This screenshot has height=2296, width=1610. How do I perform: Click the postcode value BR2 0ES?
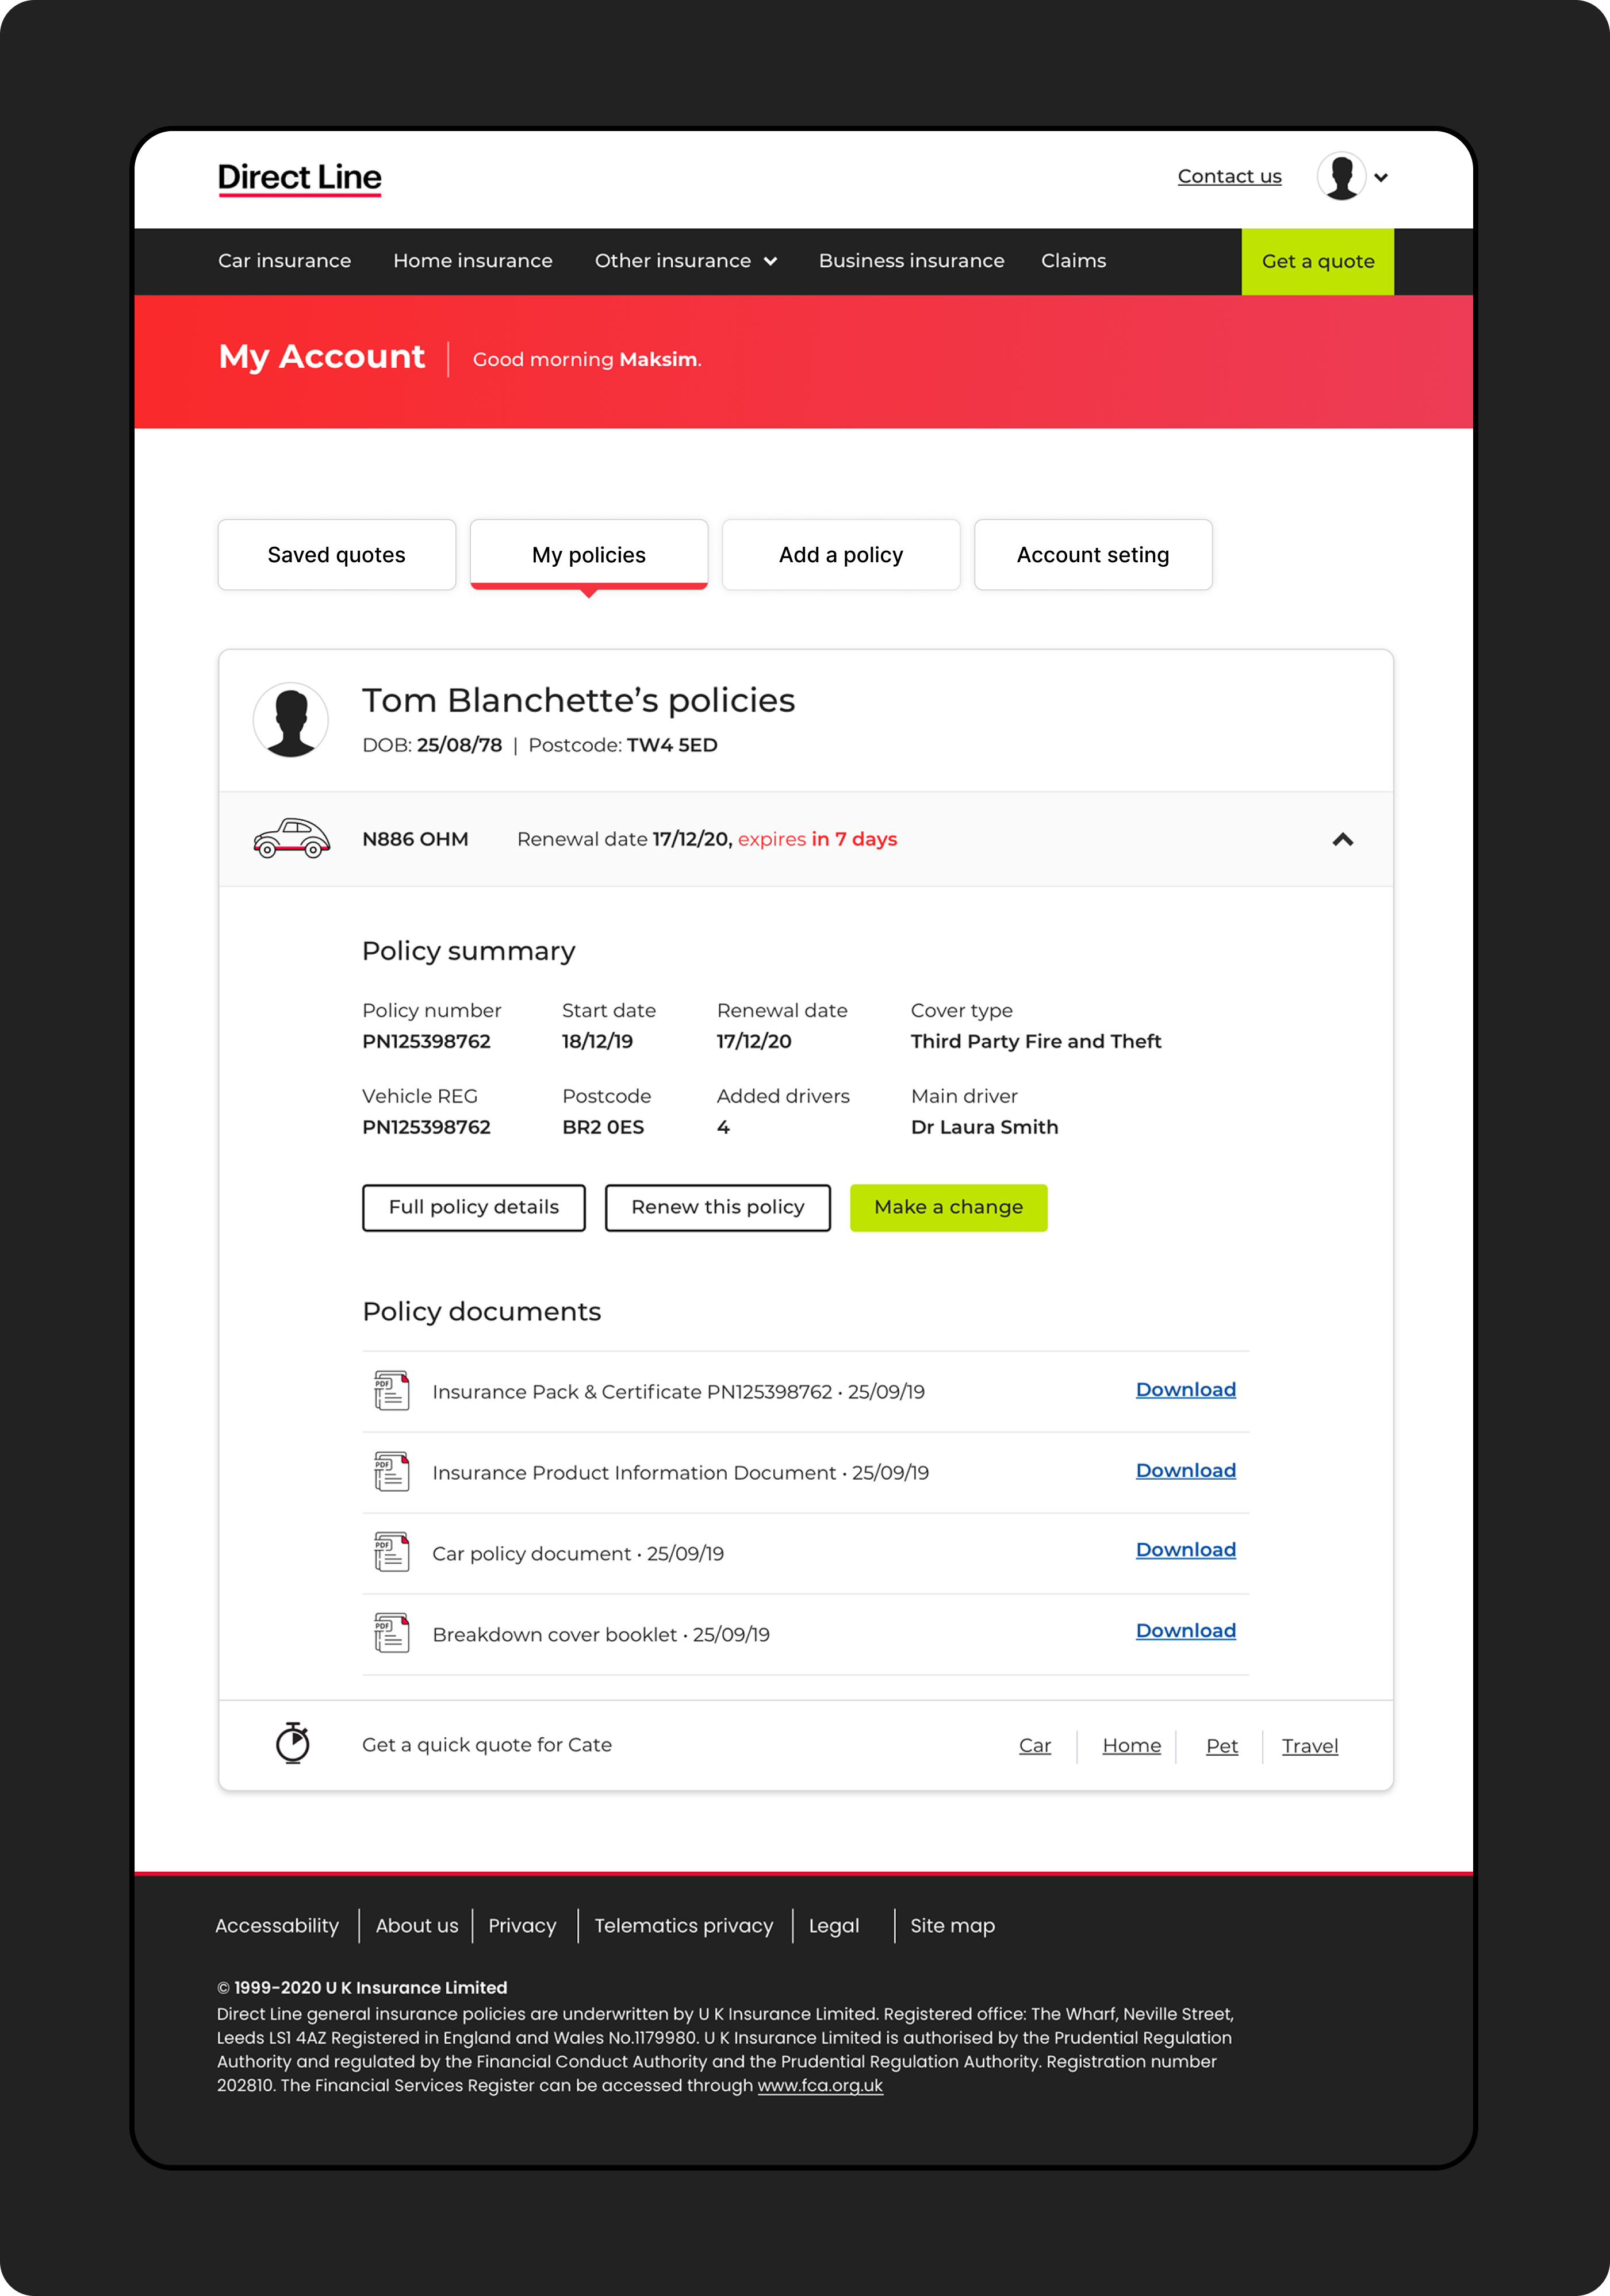pyautogui.click(x=603, y=1127)
